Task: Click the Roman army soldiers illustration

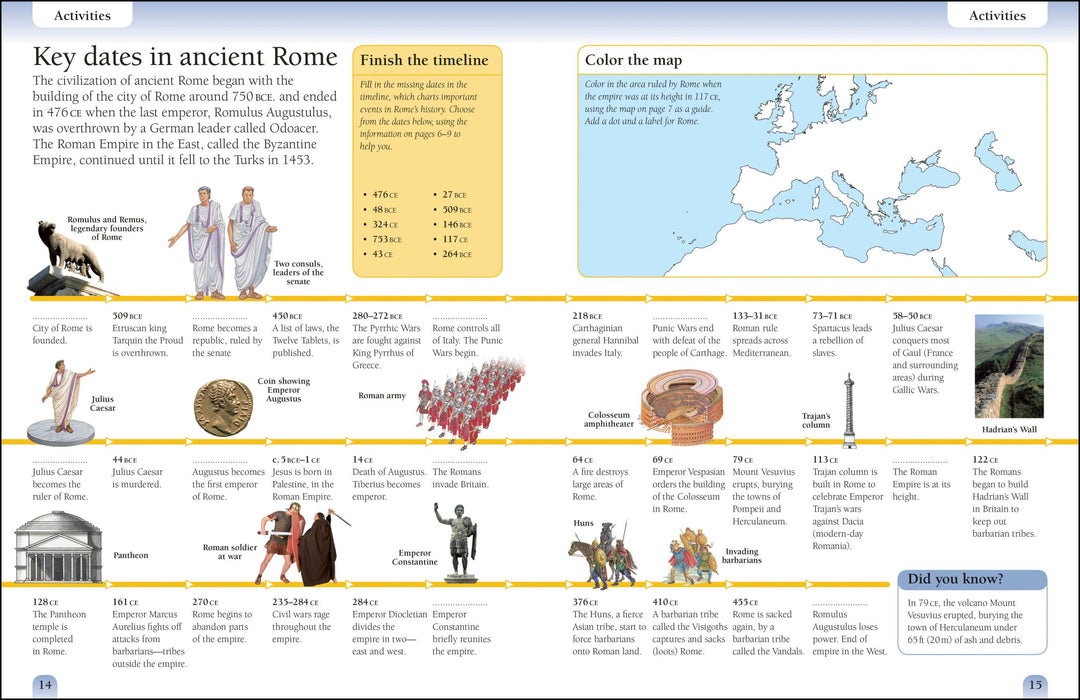Action: pyautogui.click(x=470, y=403)
